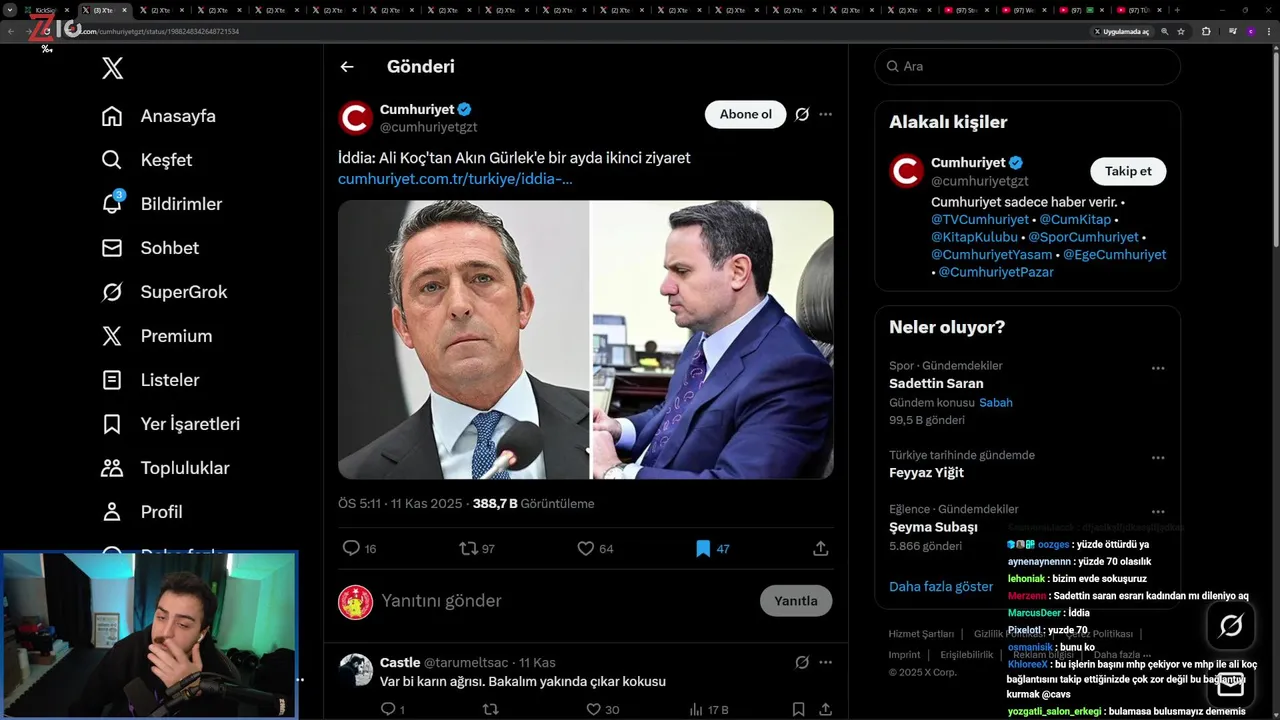This screenshot has height=720, width=1280.
Task: Expand trends with Daha fazla göster
Action: coord(940,586)
